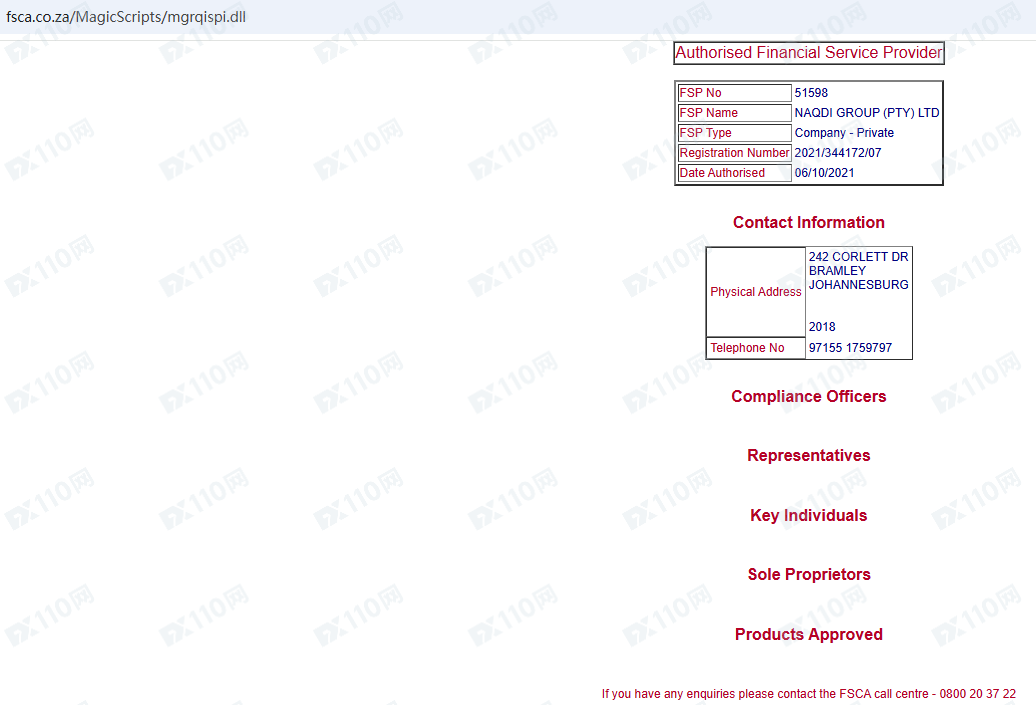This screenshot has width=1036, height=705.
Task: Open the Contact Information section heading
Action: (808, 223)
